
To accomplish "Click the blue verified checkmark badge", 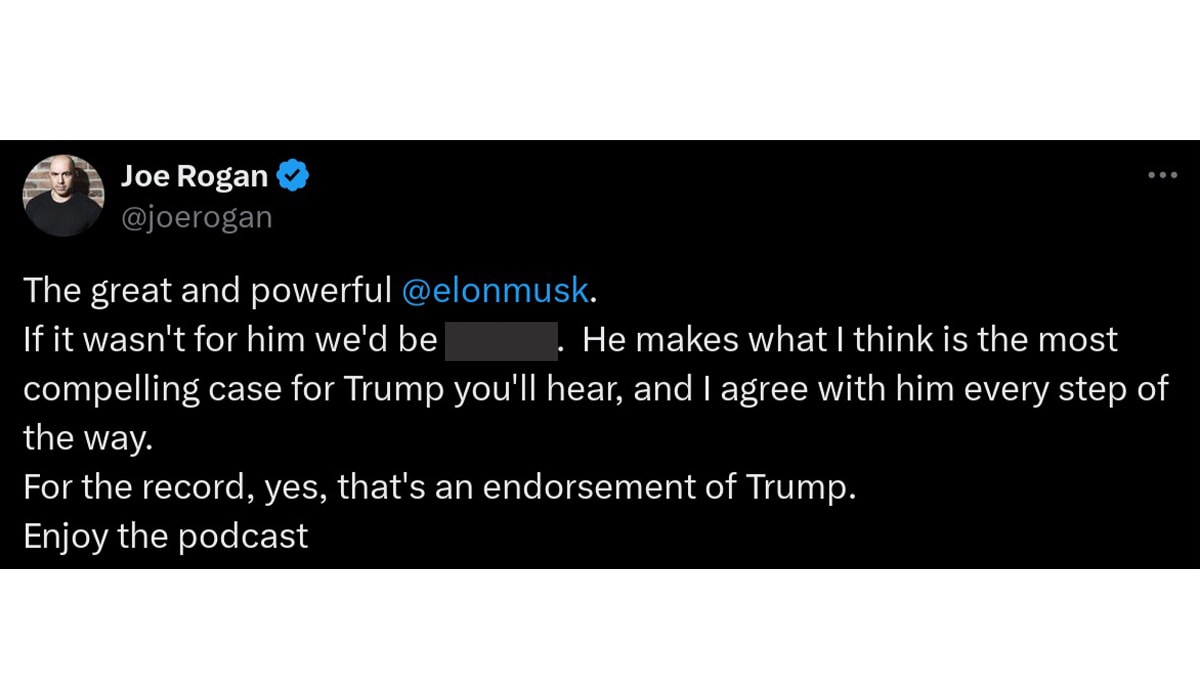I will tap(293, 176).
